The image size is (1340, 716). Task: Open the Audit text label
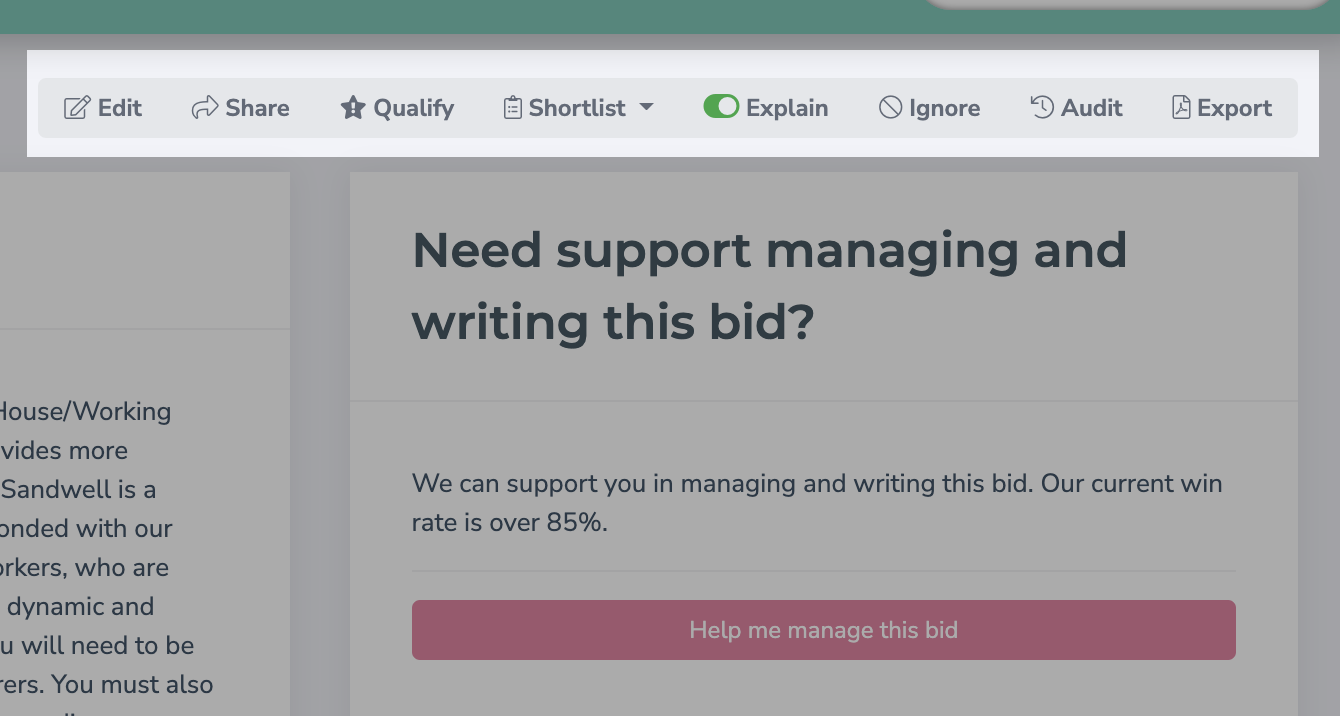coord(1092,108)
